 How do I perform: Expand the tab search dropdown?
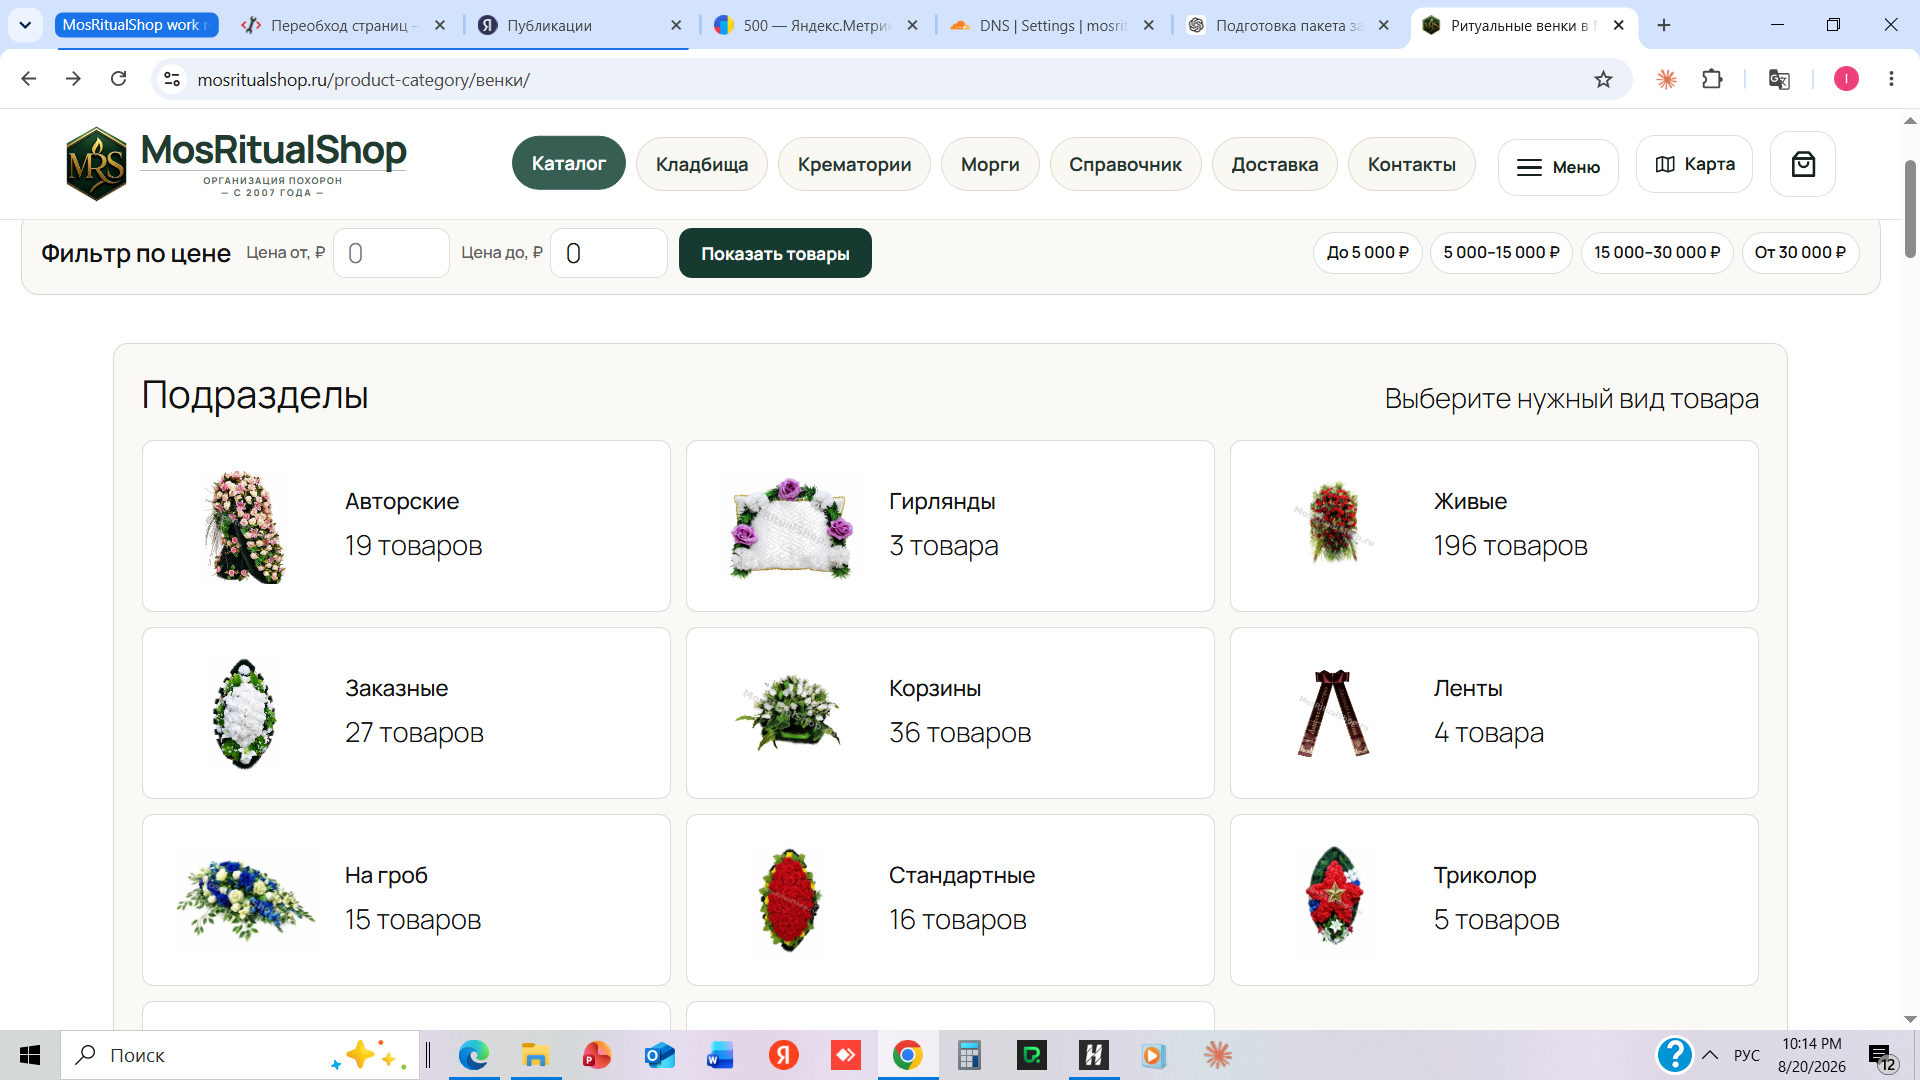(25, 25)
